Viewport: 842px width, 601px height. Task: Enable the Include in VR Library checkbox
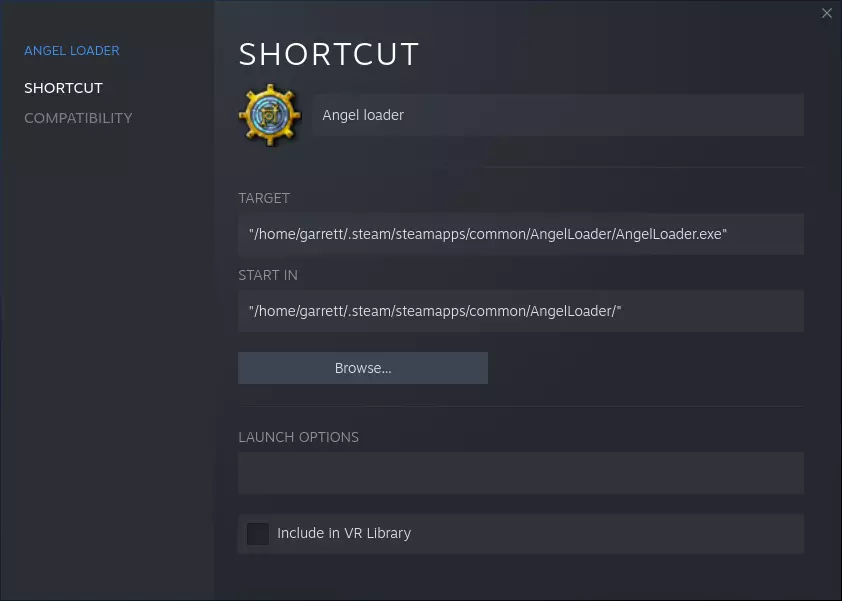(x=258, y=533)
